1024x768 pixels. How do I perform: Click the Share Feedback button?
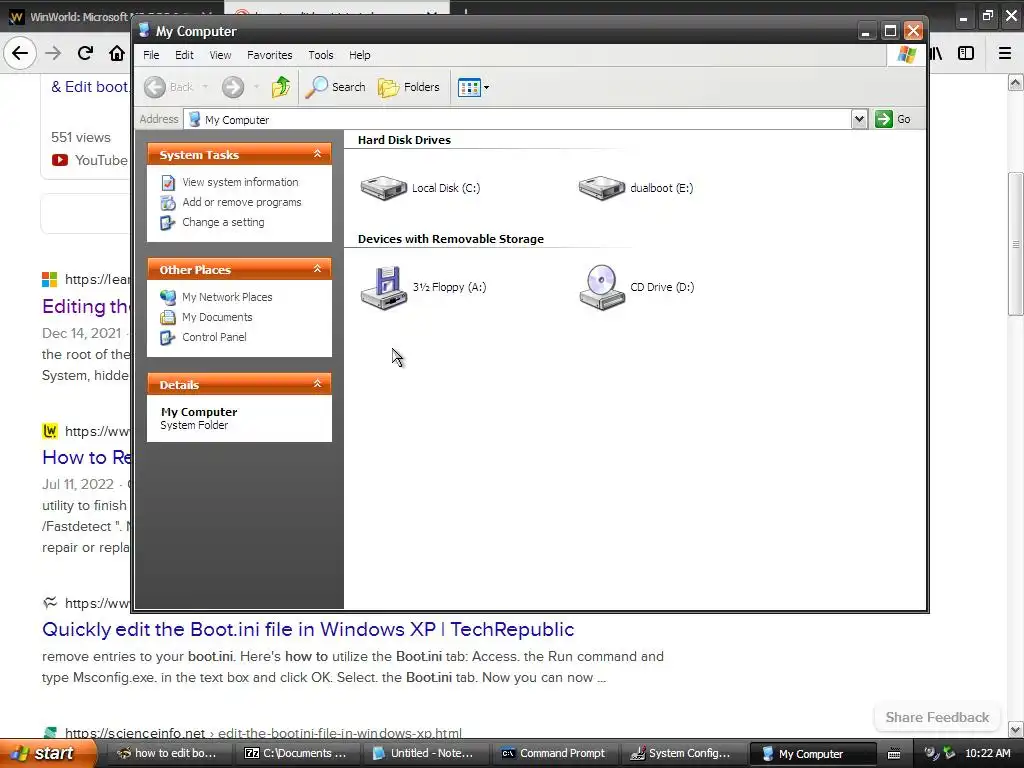click(x=937, y=717)
